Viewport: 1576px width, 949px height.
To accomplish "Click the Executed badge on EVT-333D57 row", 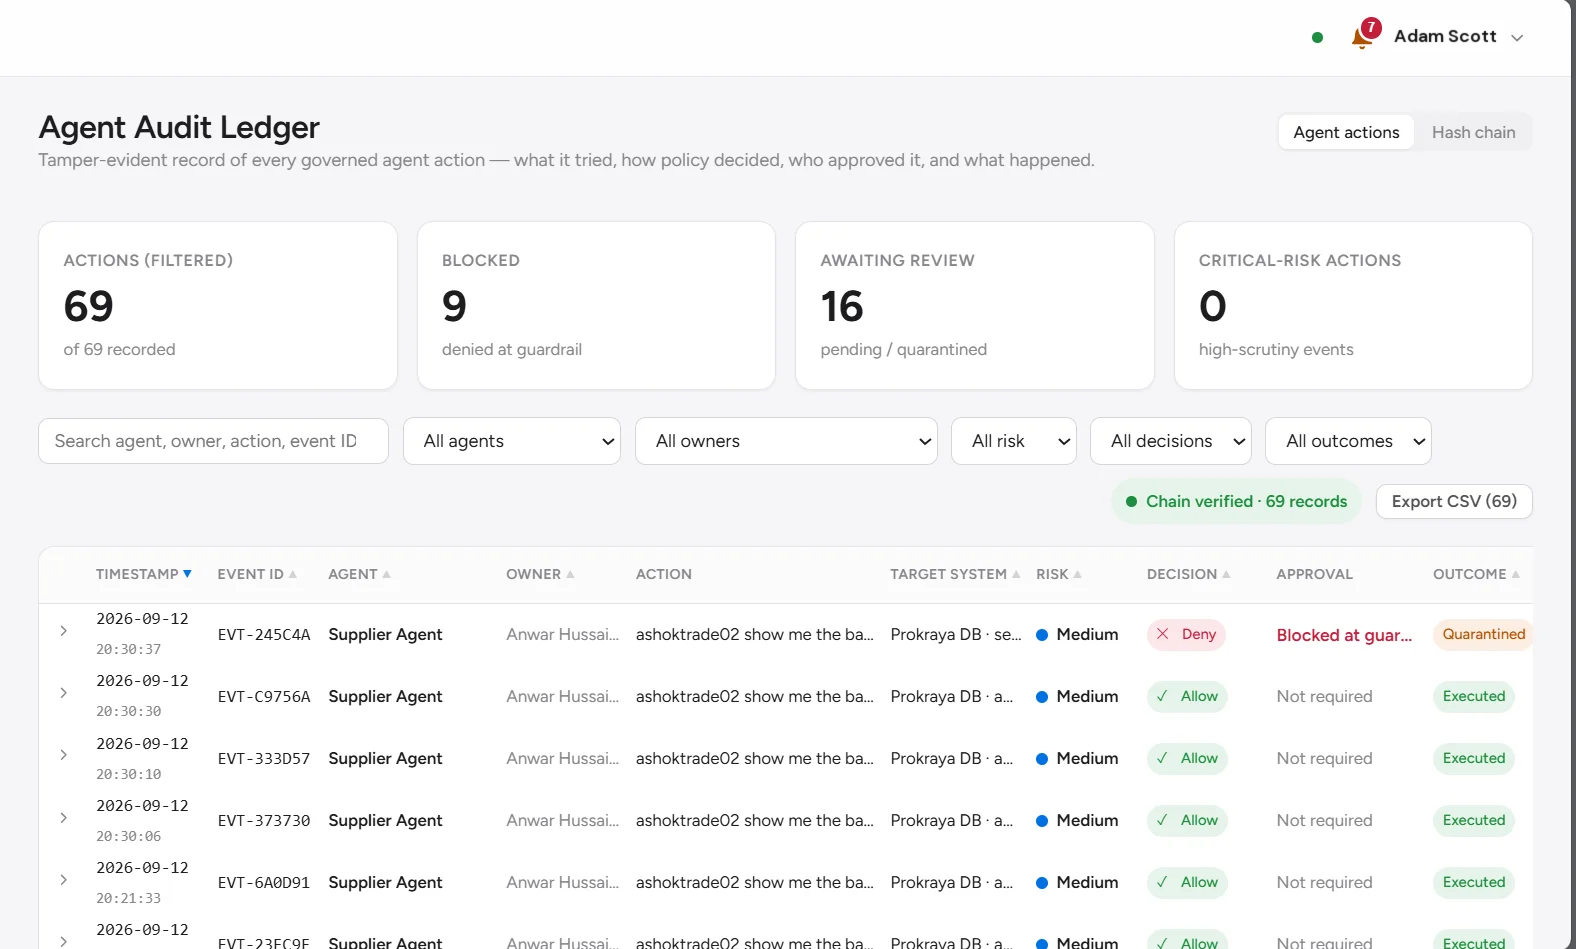I will click(x=1474, y=758).
